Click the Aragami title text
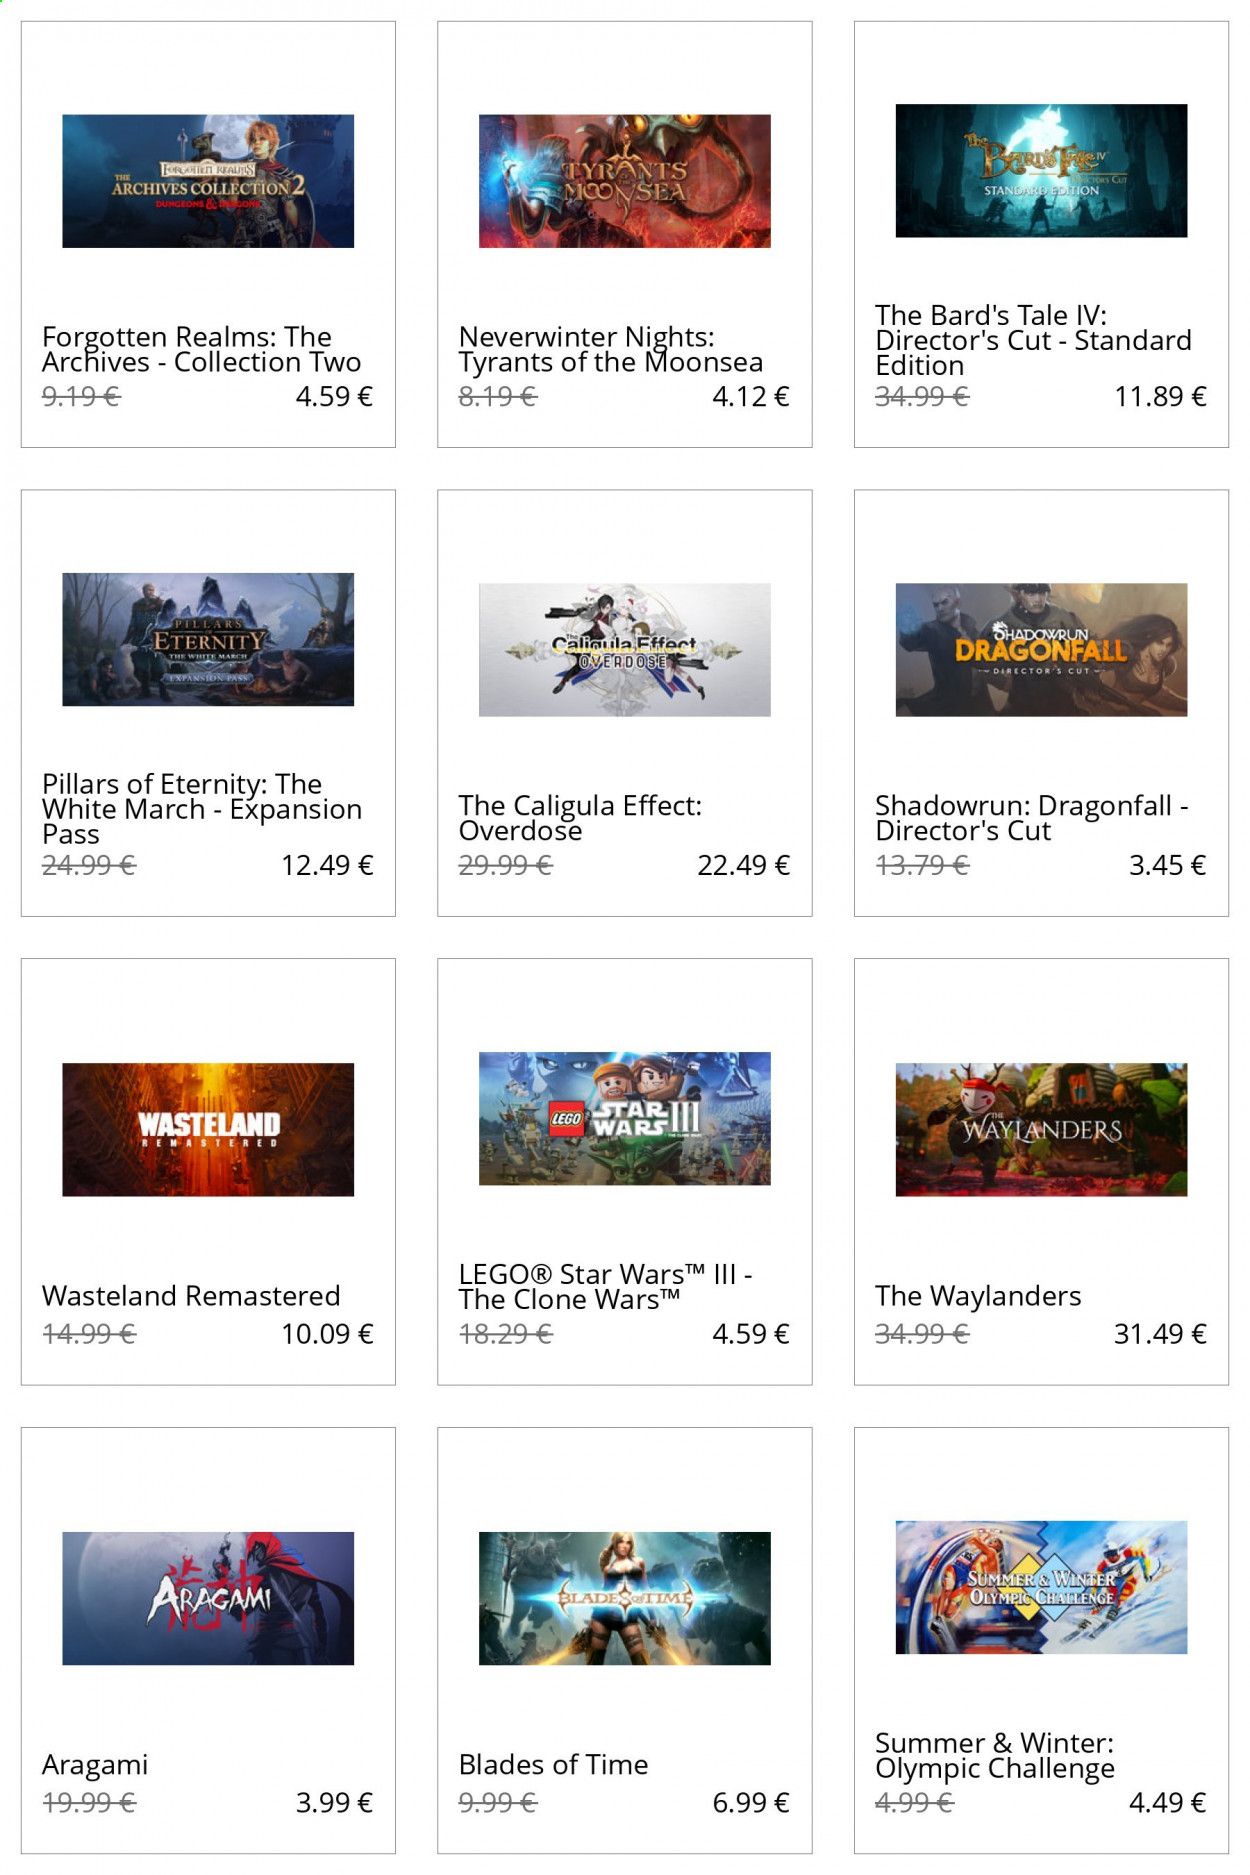The width and height of the screenshot is (1250, 1875). point(95,1765)
